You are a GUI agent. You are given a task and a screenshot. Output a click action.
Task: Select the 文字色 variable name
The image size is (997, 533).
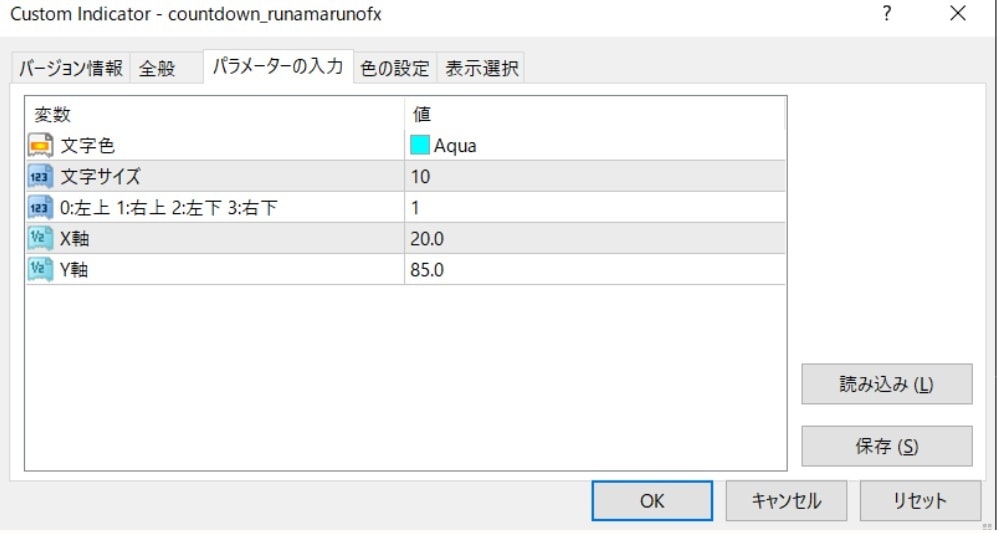(x=88, y=146)
